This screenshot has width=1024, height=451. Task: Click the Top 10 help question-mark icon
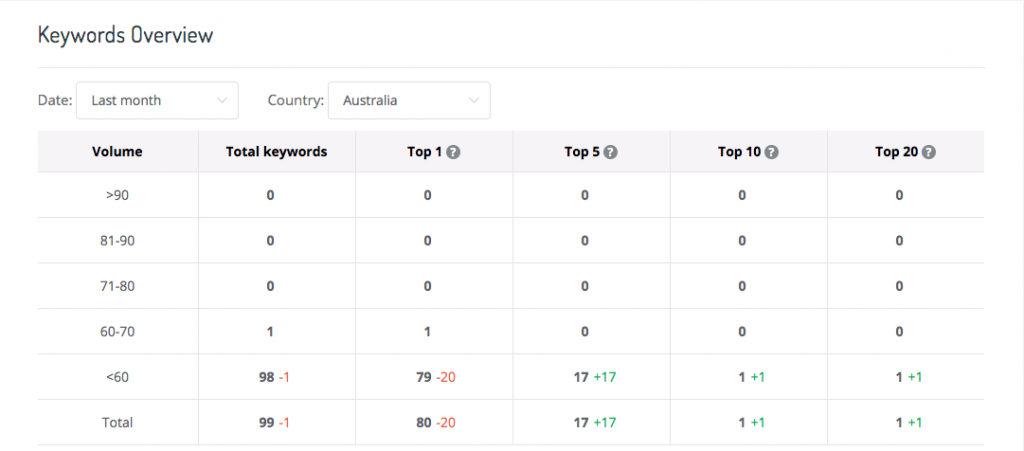tap(771, 152)
